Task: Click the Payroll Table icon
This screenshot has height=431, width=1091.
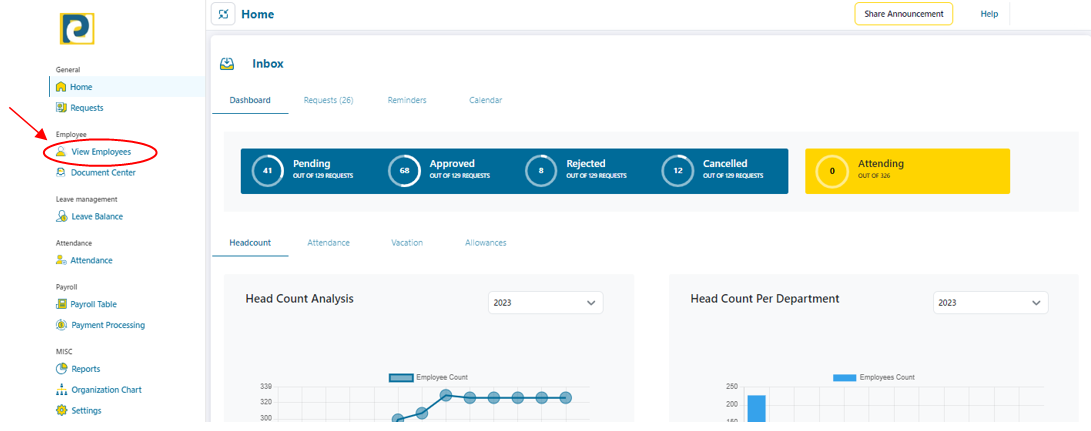Action: (62, 304)
